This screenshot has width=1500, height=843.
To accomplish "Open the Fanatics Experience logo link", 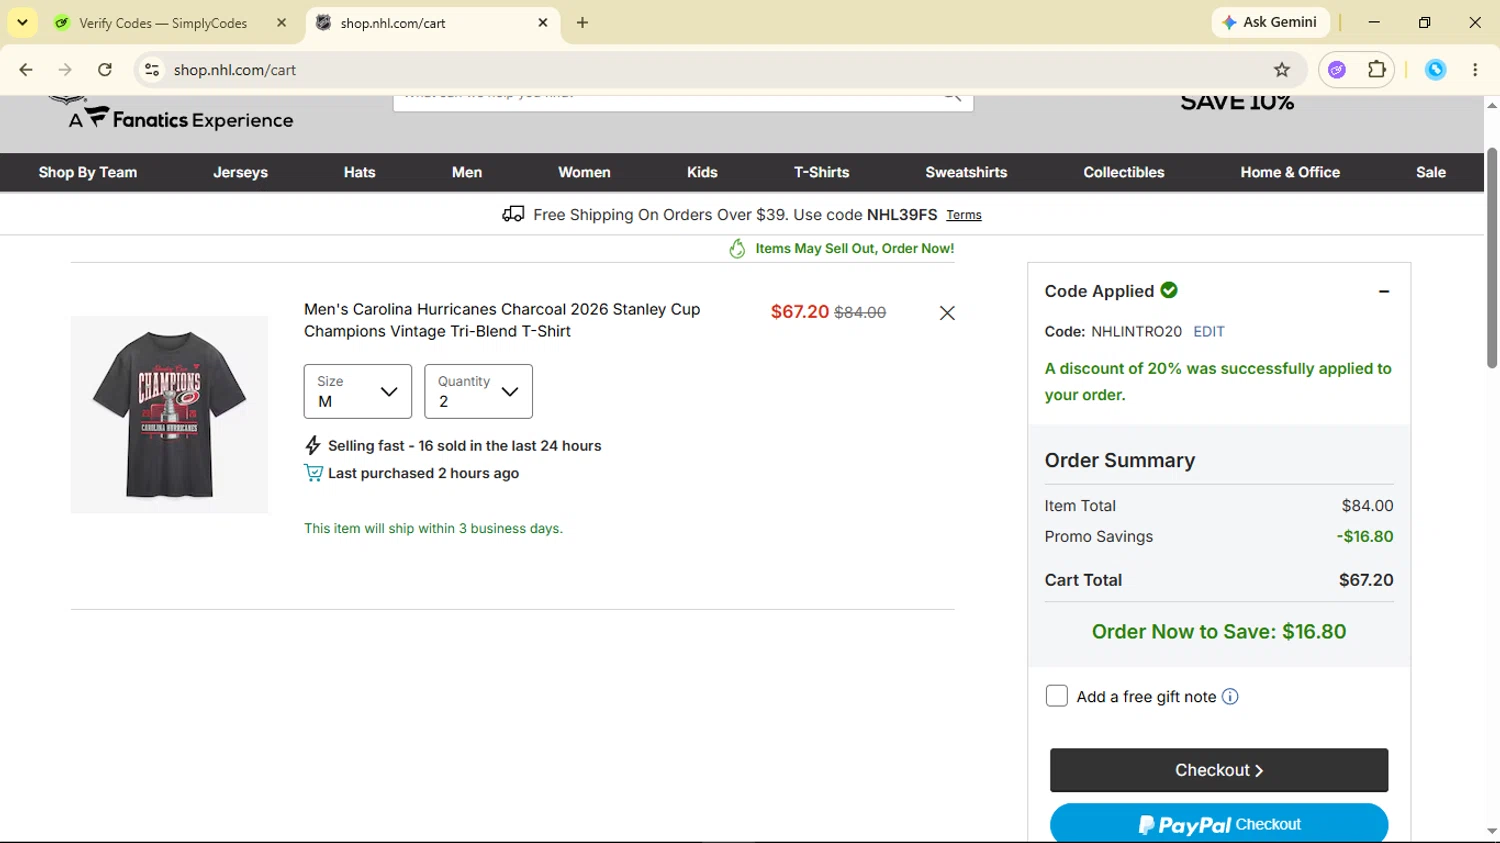I will point(180,118).
